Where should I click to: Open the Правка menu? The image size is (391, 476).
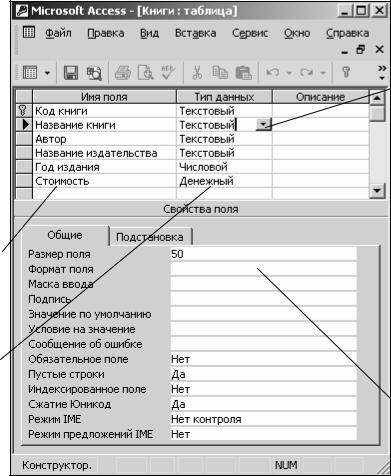coord(106,33)
